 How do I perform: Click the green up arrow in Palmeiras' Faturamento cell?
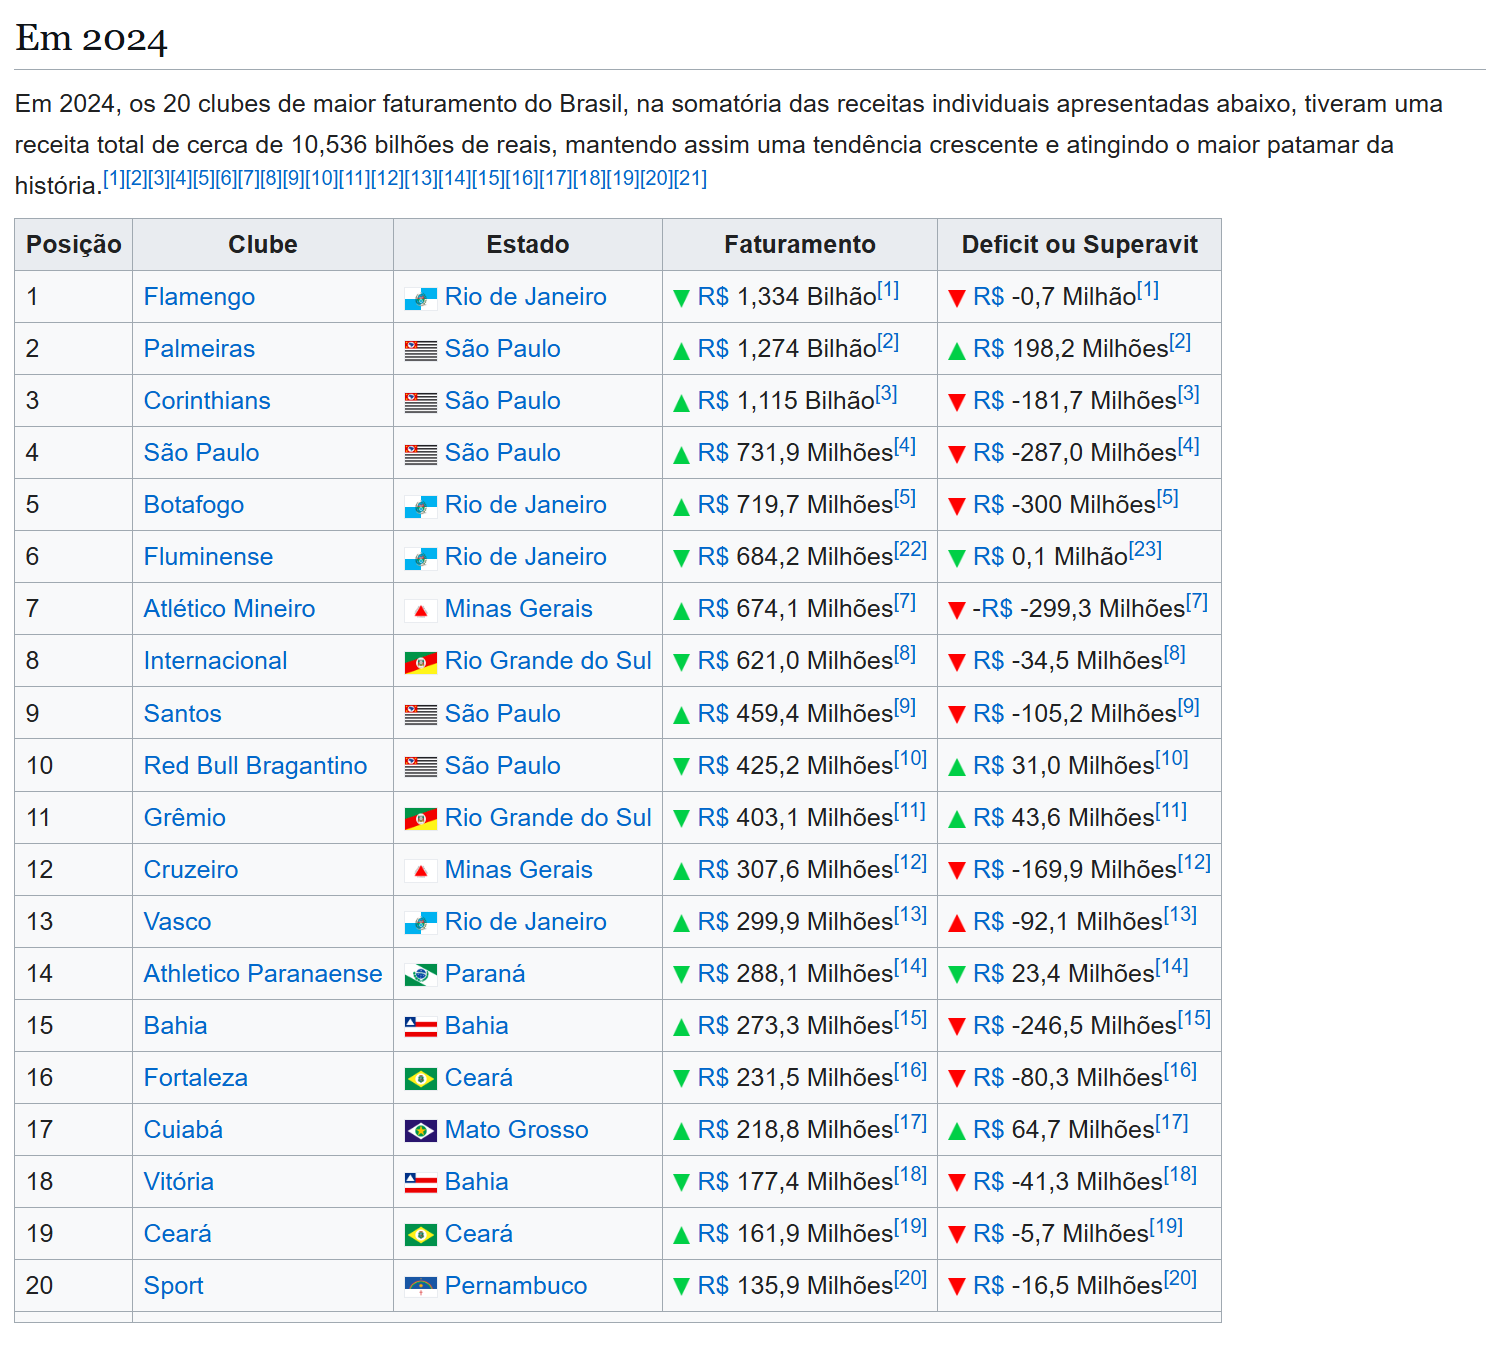pyautogui.click(x=681, y=350)
